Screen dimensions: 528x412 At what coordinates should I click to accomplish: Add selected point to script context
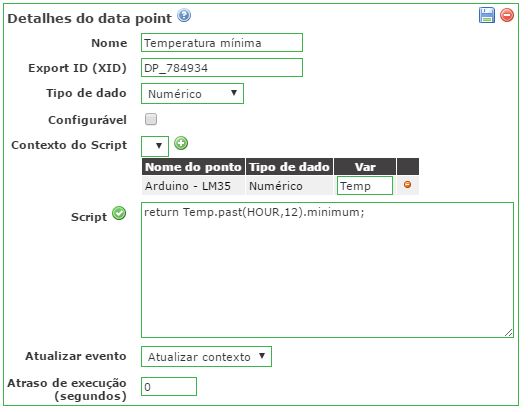click(x=181, y=143)
